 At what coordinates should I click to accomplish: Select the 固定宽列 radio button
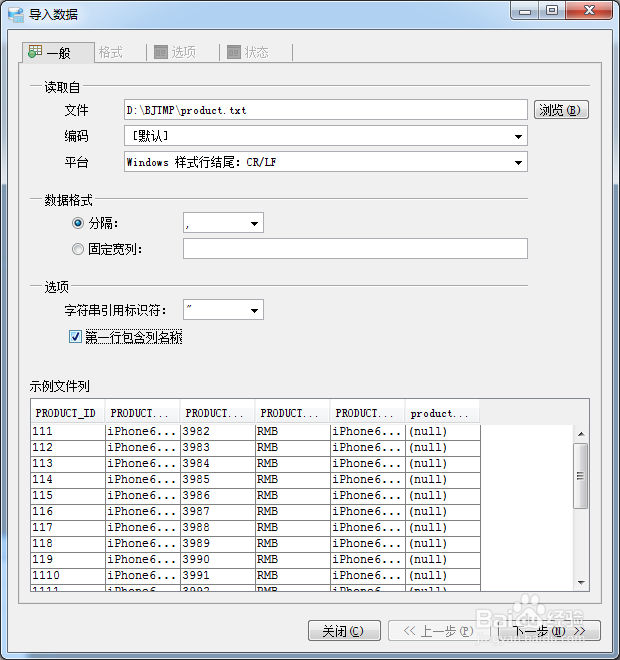click(x=78, y=249)
